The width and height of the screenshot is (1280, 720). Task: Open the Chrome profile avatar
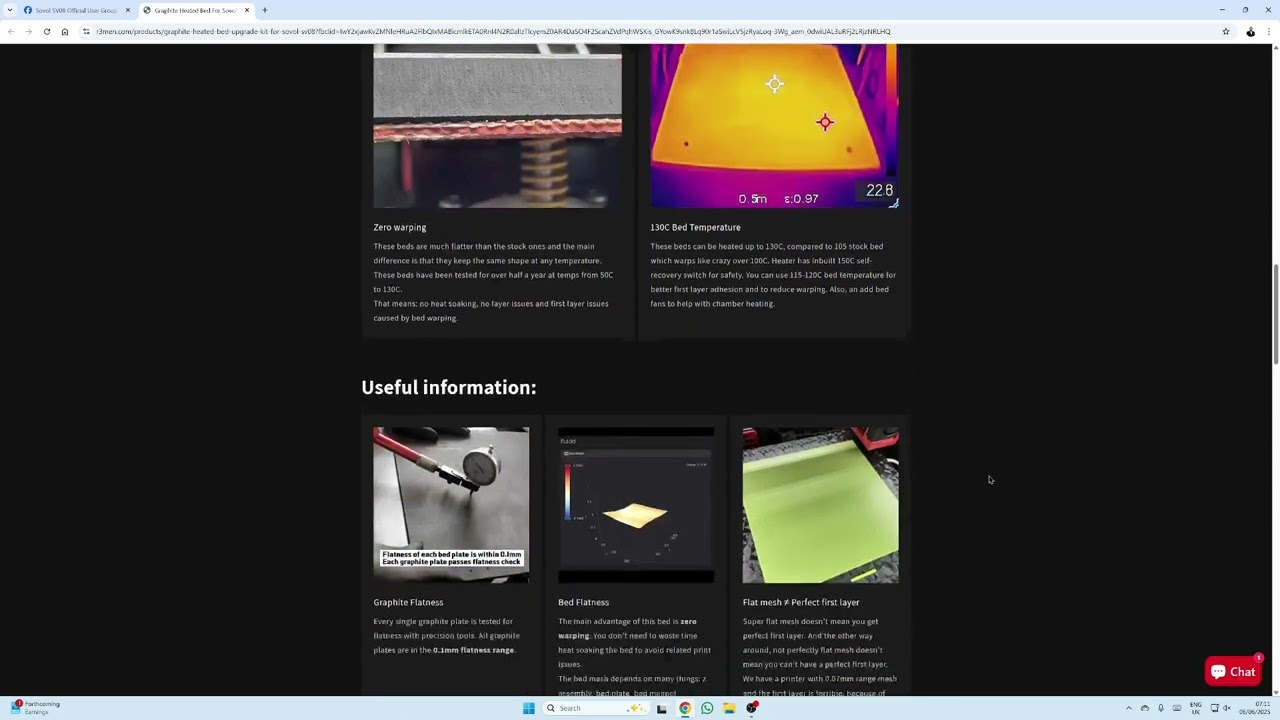[1250, 32]
